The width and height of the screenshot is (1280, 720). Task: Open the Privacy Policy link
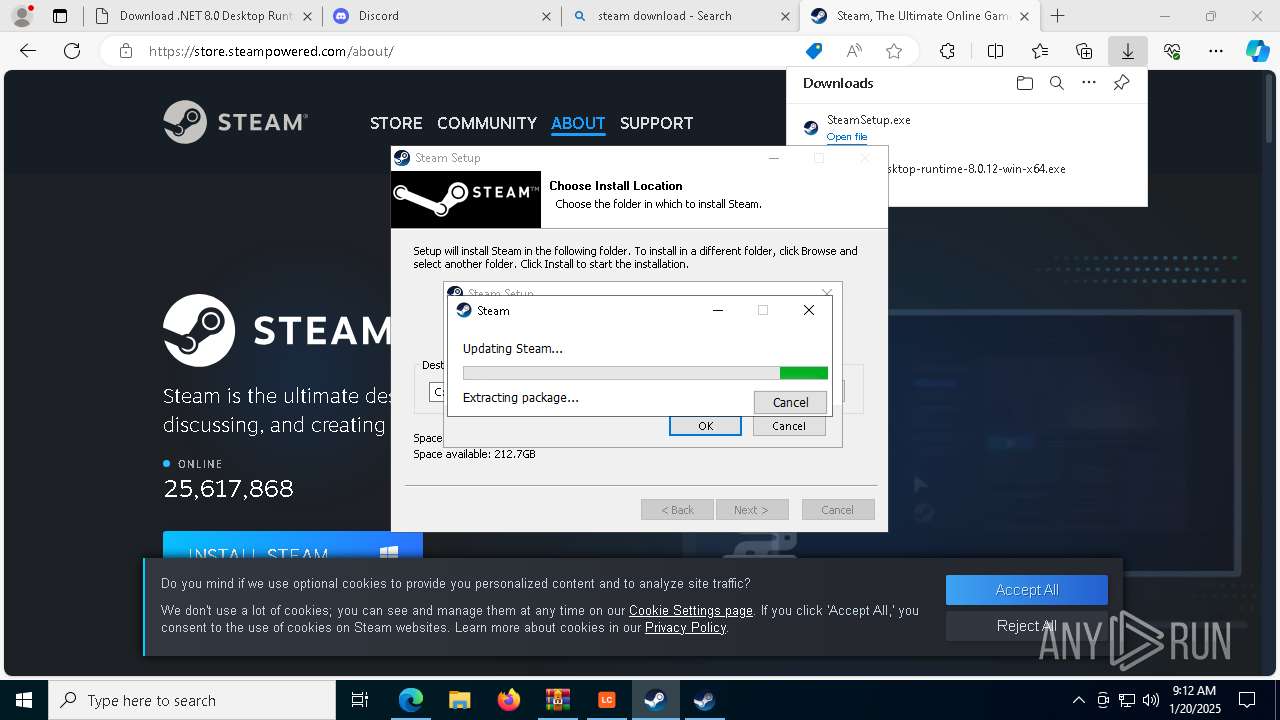pos(685,627)
